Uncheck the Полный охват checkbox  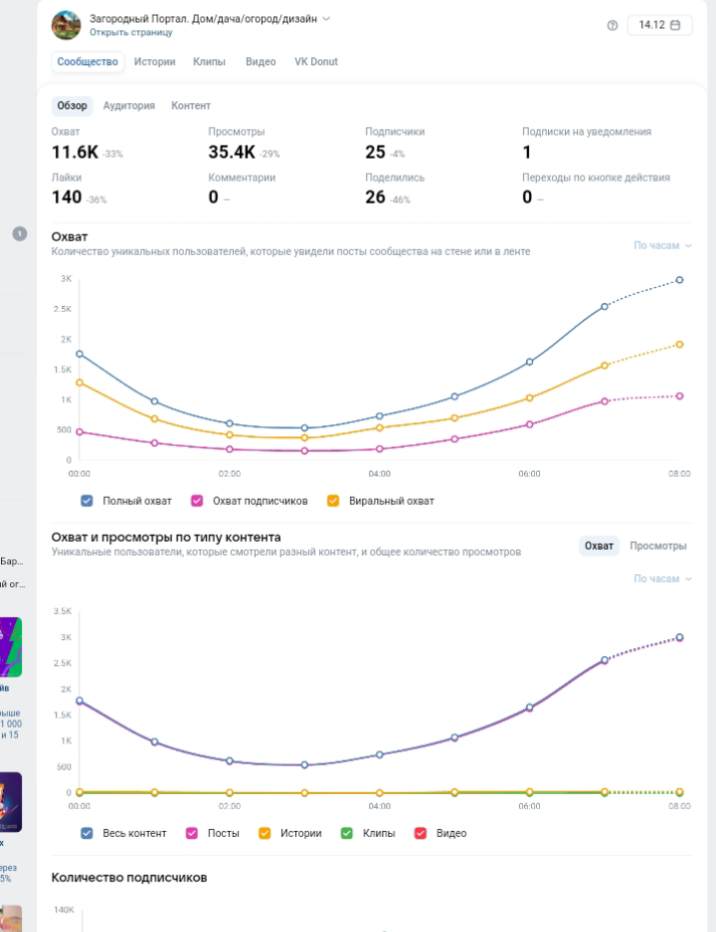[87, 500]
